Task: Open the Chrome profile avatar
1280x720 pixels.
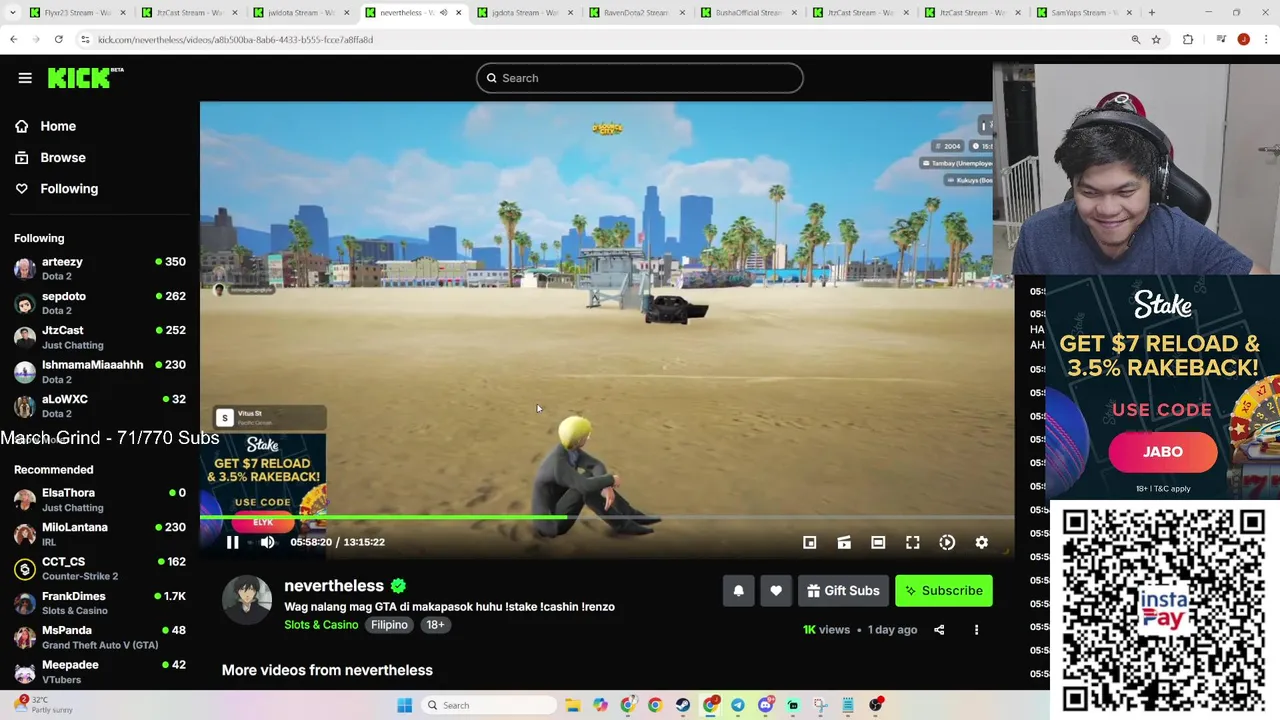Action: 1243,39
